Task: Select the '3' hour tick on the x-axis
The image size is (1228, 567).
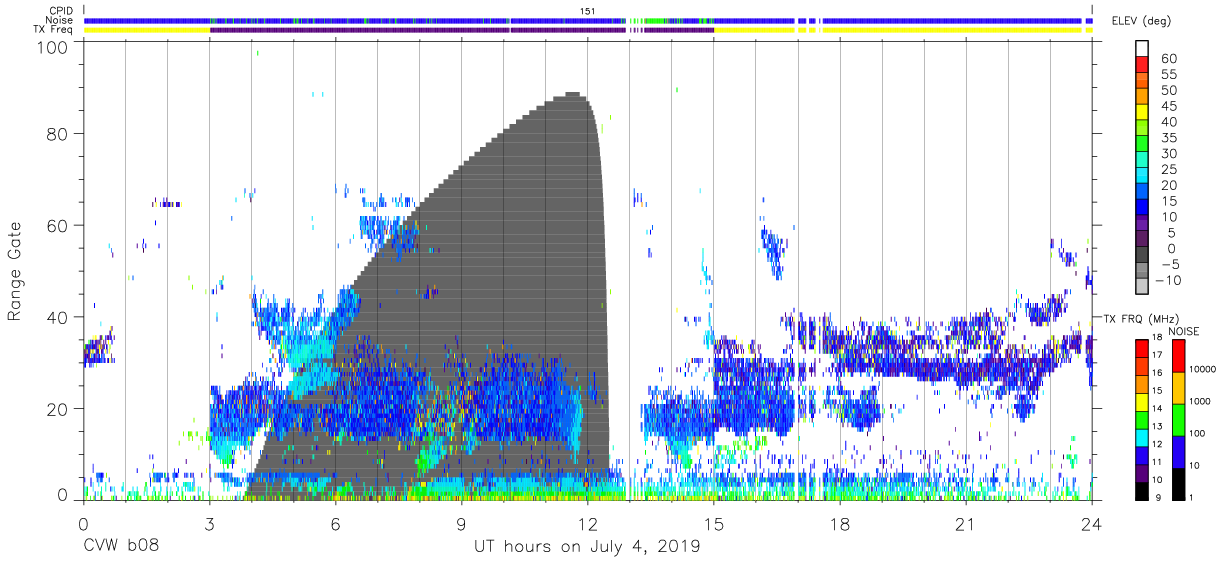Action: (x=209, y=525)
